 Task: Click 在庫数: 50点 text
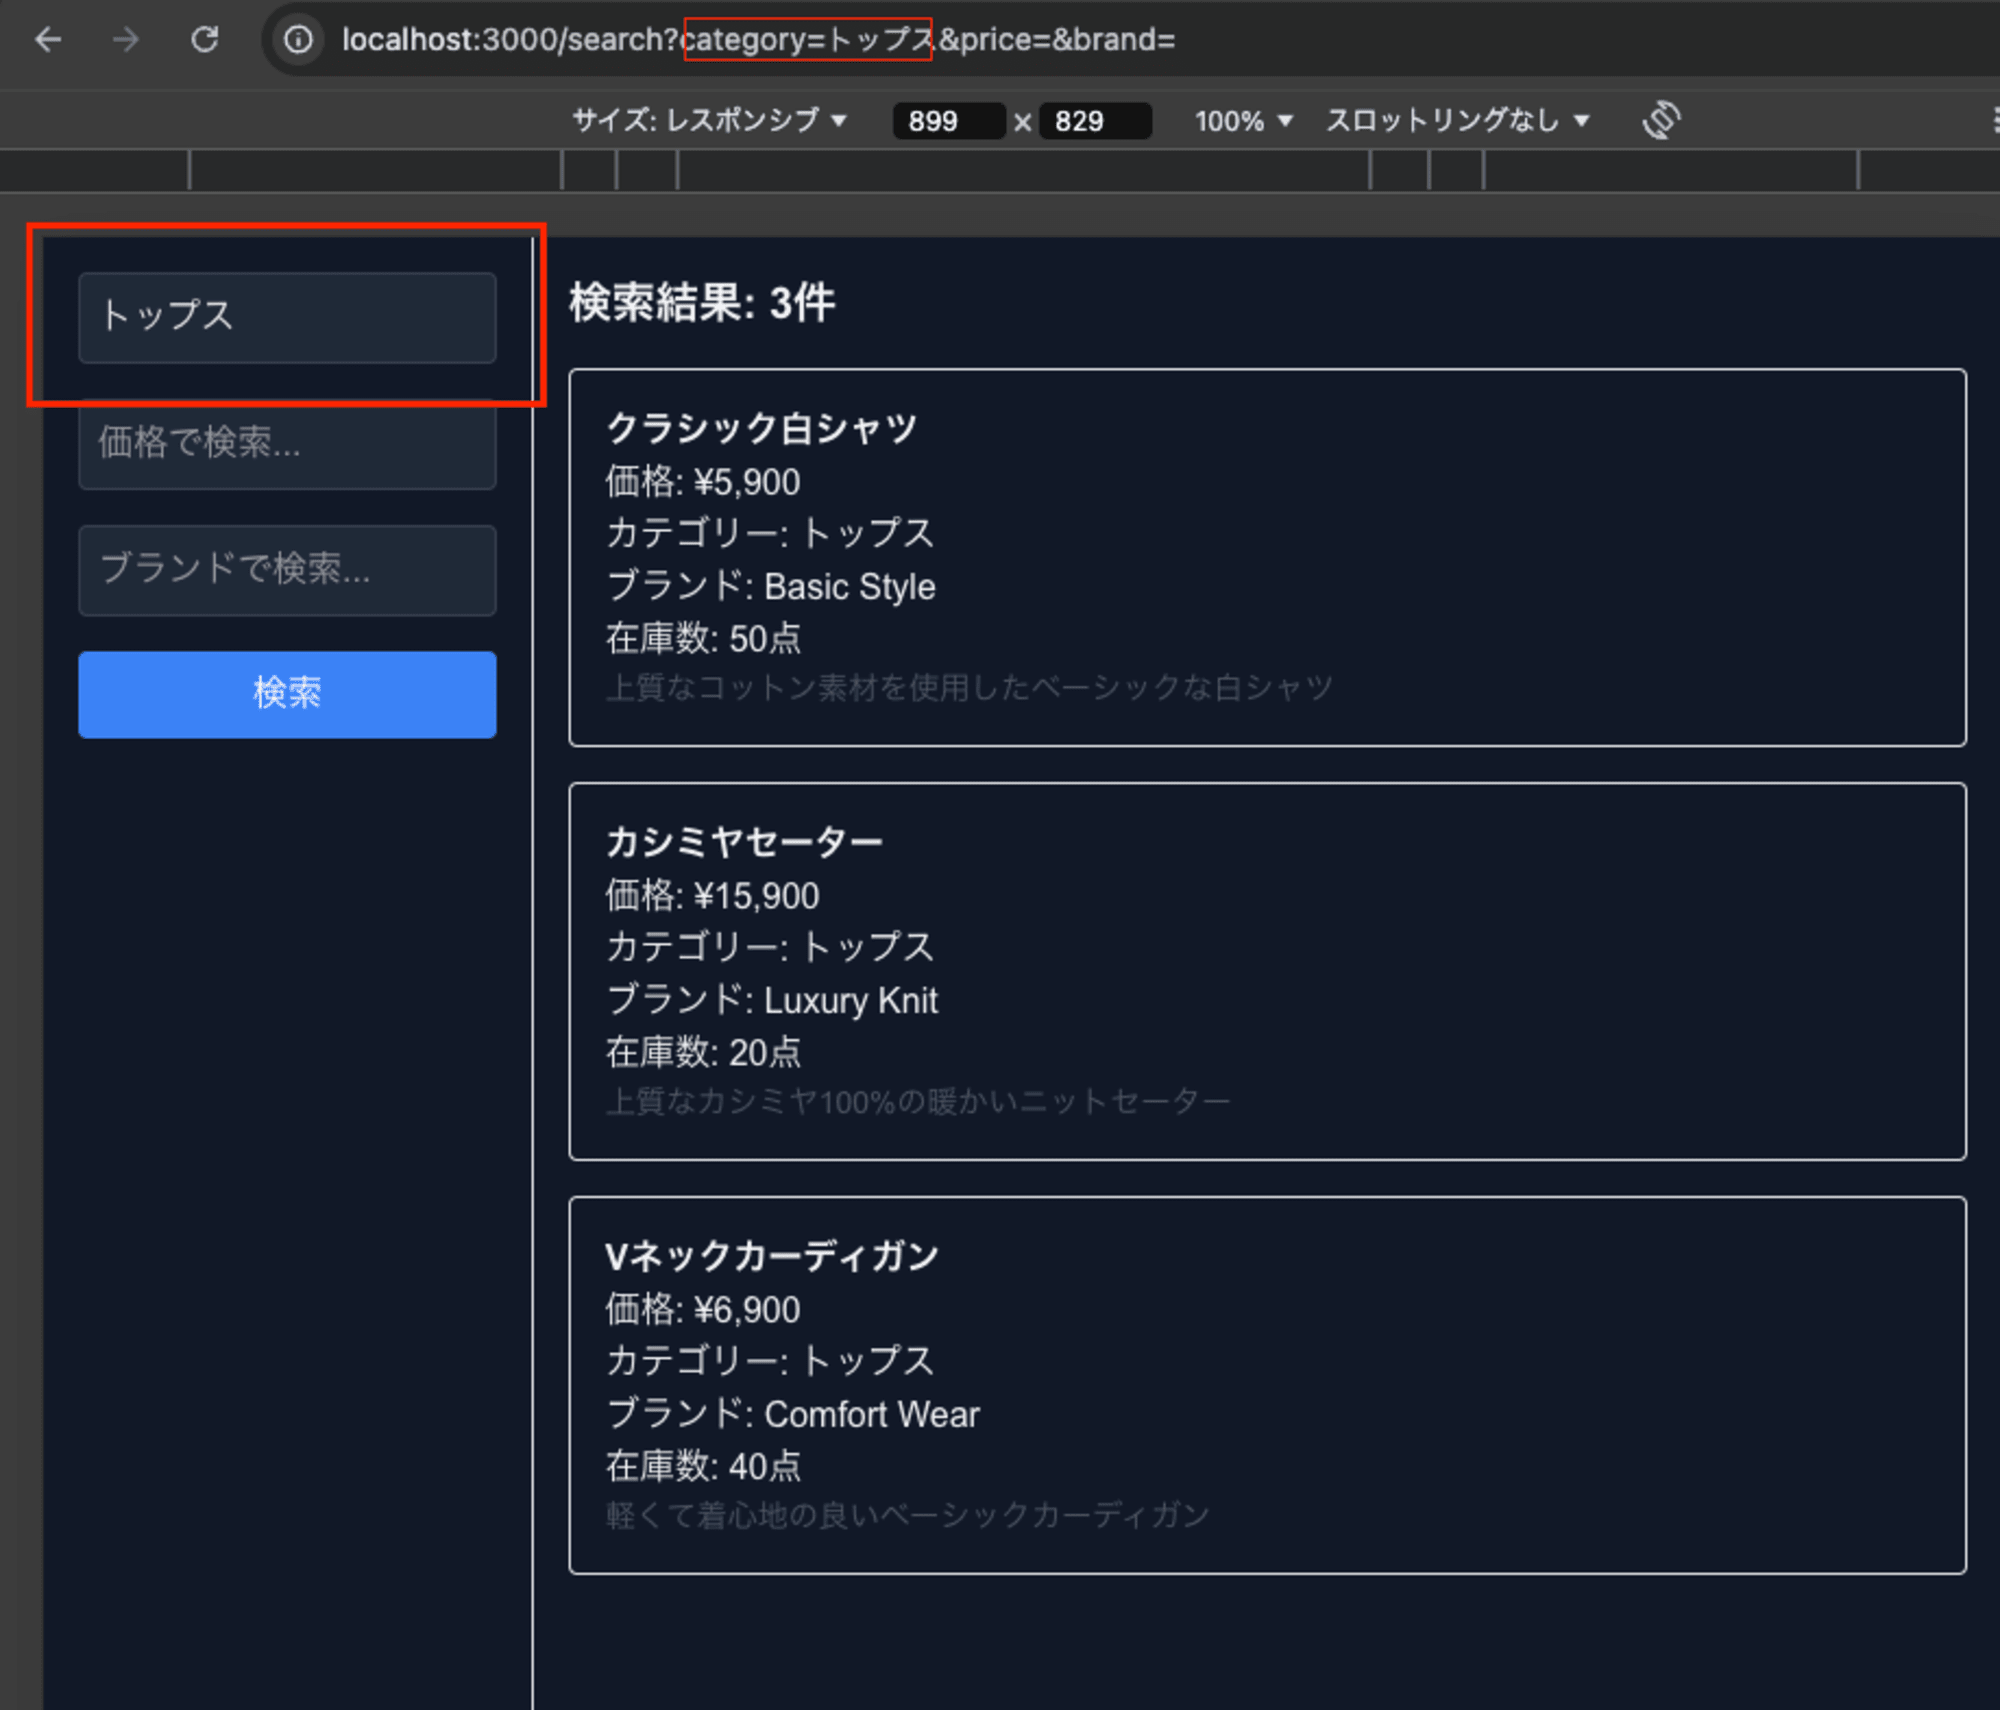[x=703, y=638]
